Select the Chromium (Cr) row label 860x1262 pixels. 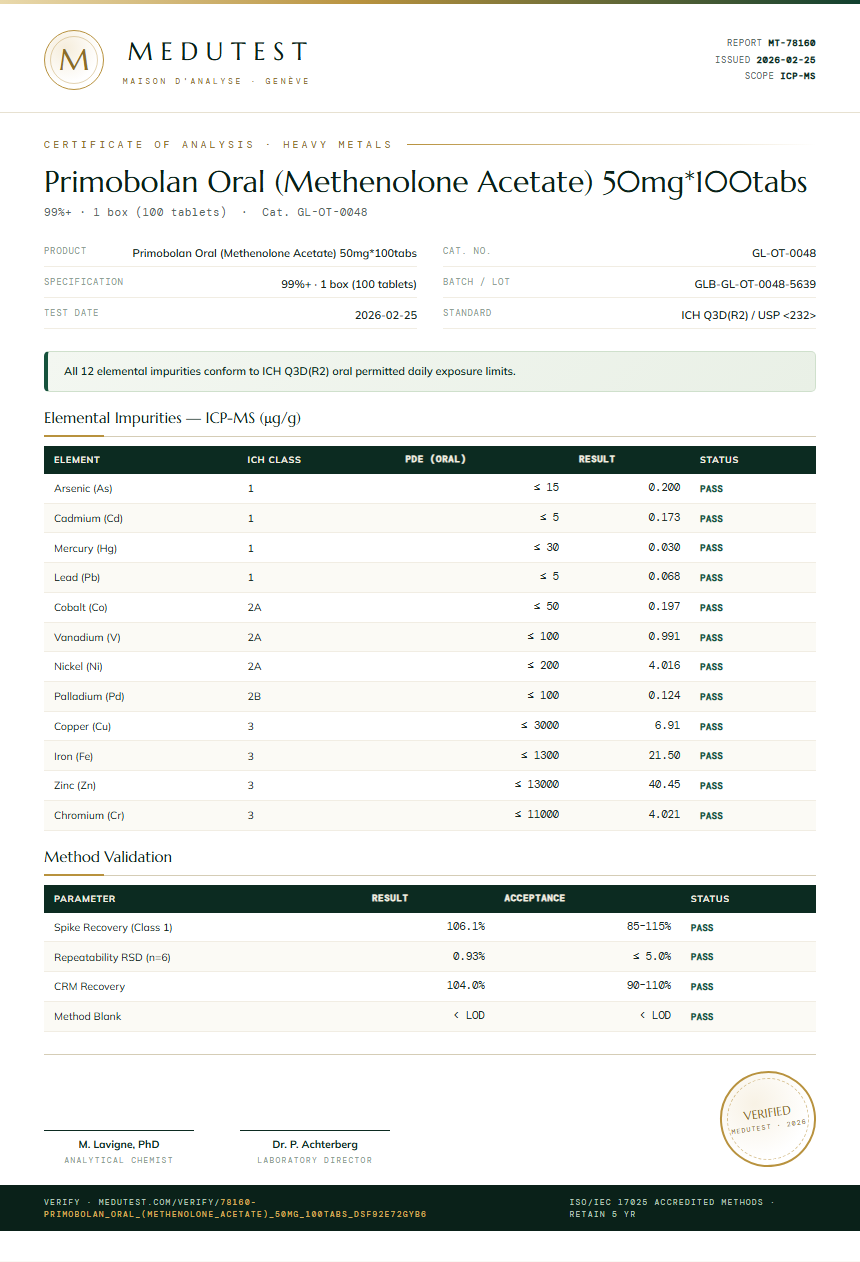coord(89,815)
